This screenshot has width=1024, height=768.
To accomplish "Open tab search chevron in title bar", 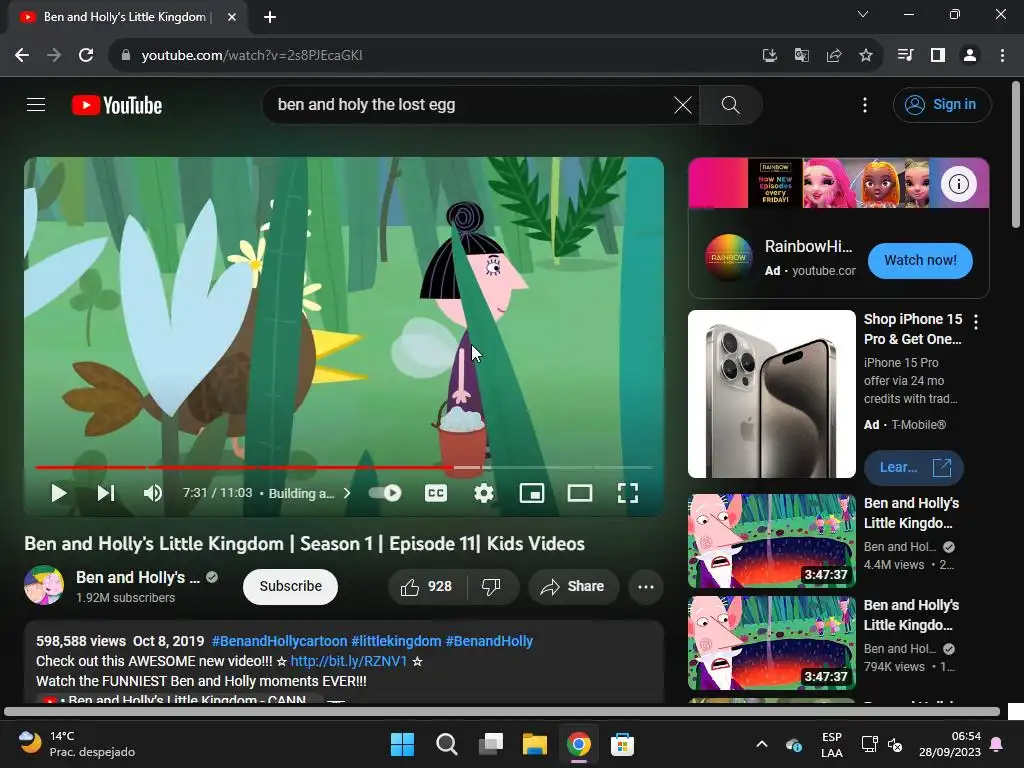I will click(x=863, y=14).
